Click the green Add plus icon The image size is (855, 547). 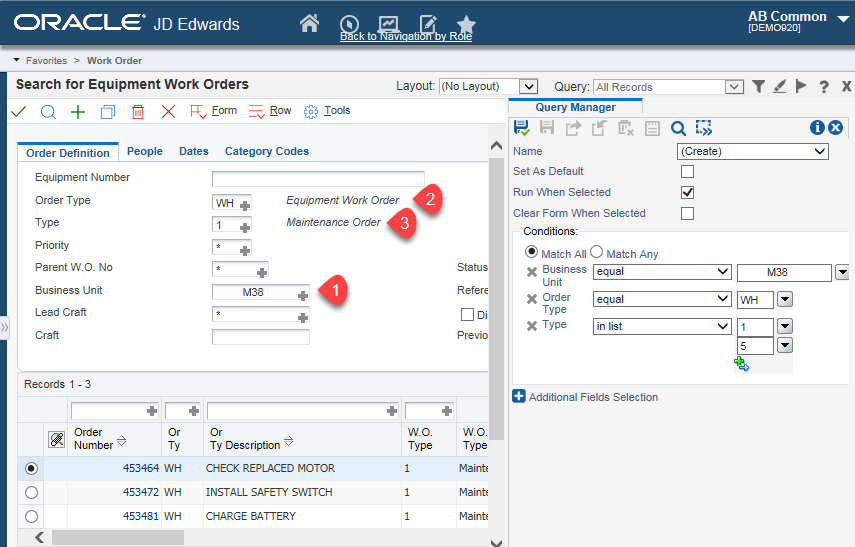[x=78, y=112]
